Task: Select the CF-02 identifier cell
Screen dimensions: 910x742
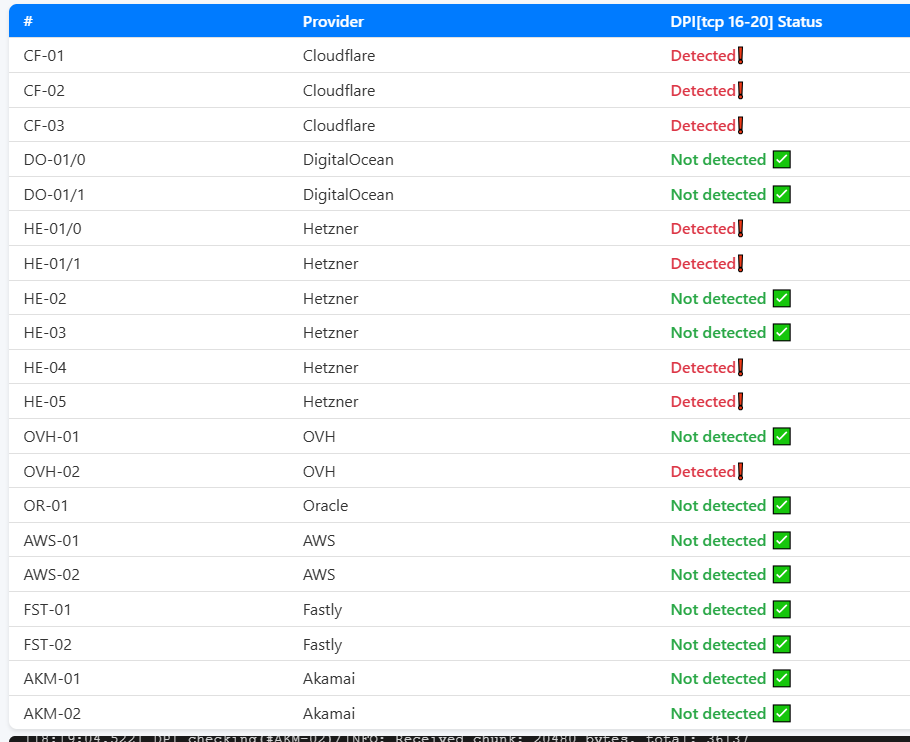Action: (x=44, y=91)
